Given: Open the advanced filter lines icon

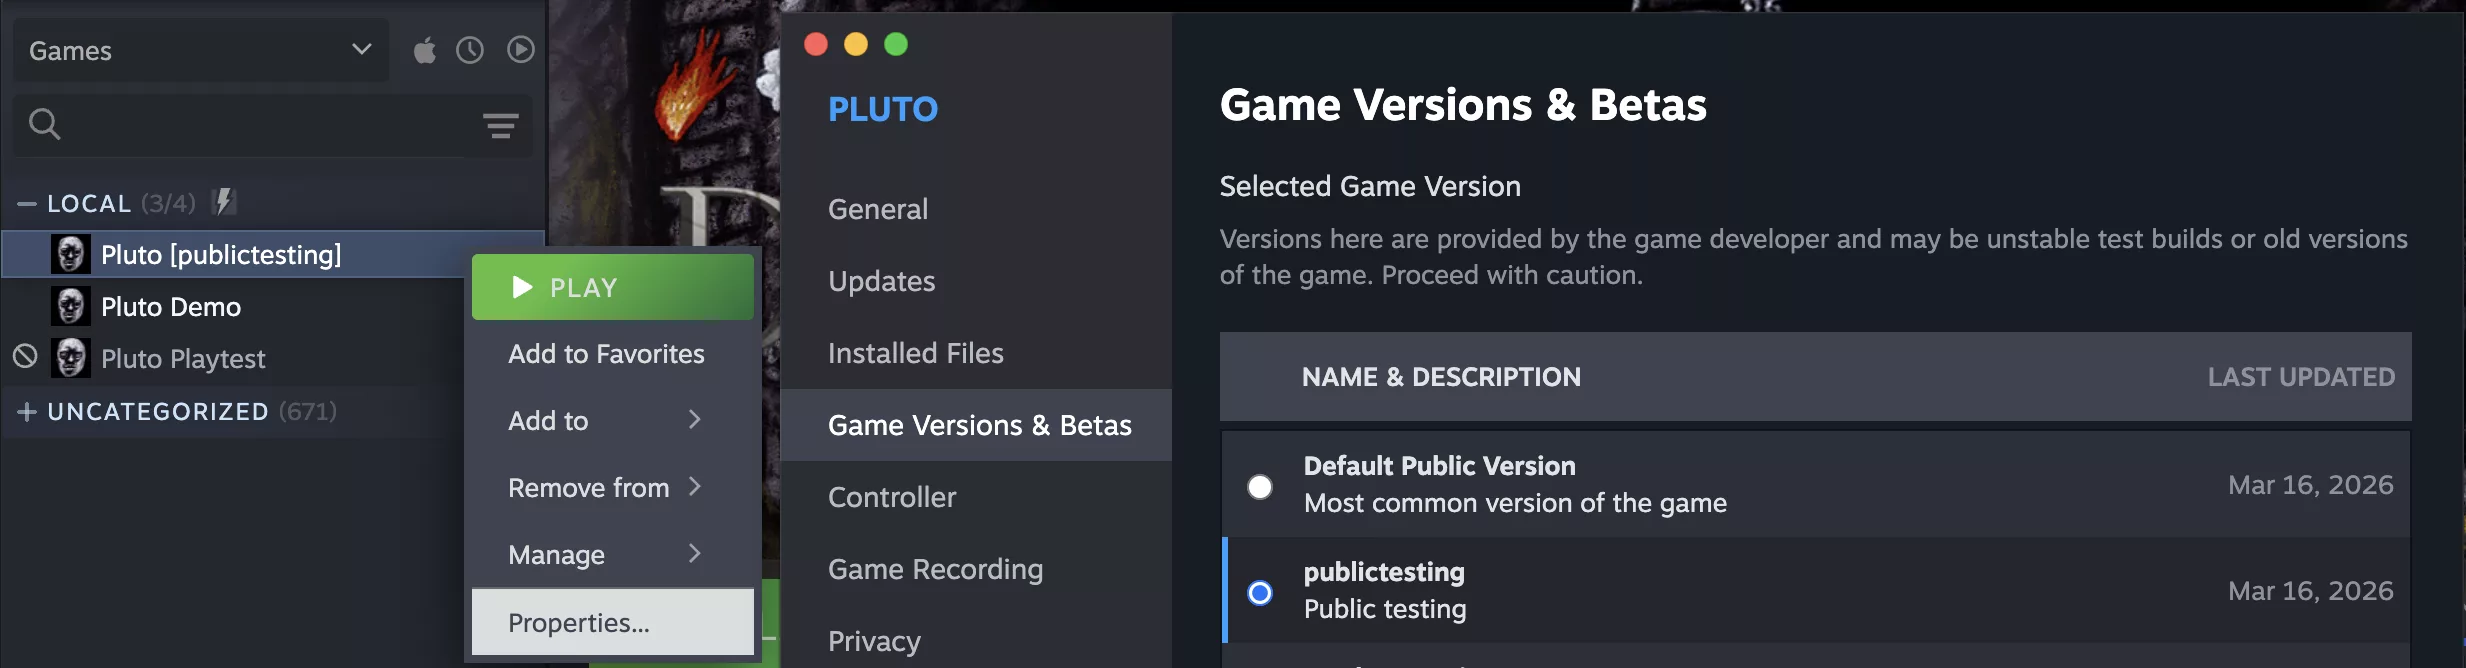Looking at the screenshot, I should (500, 126).
